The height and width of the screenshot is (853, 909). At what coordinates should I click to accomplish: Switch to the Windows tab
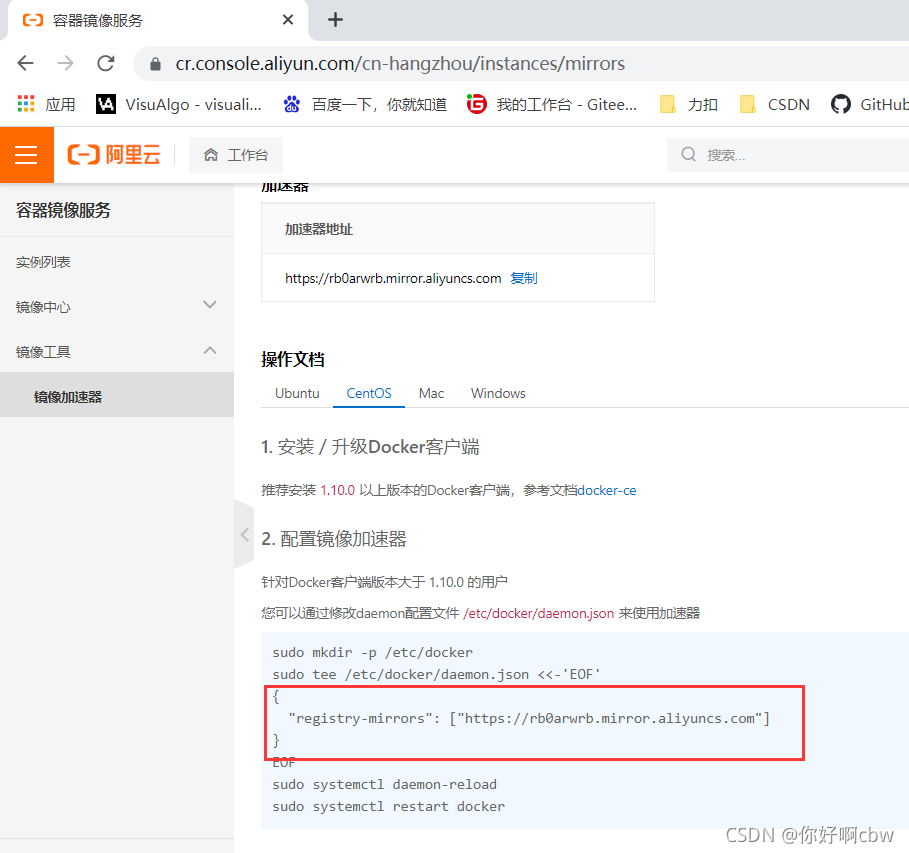click(x=498, y=393)
